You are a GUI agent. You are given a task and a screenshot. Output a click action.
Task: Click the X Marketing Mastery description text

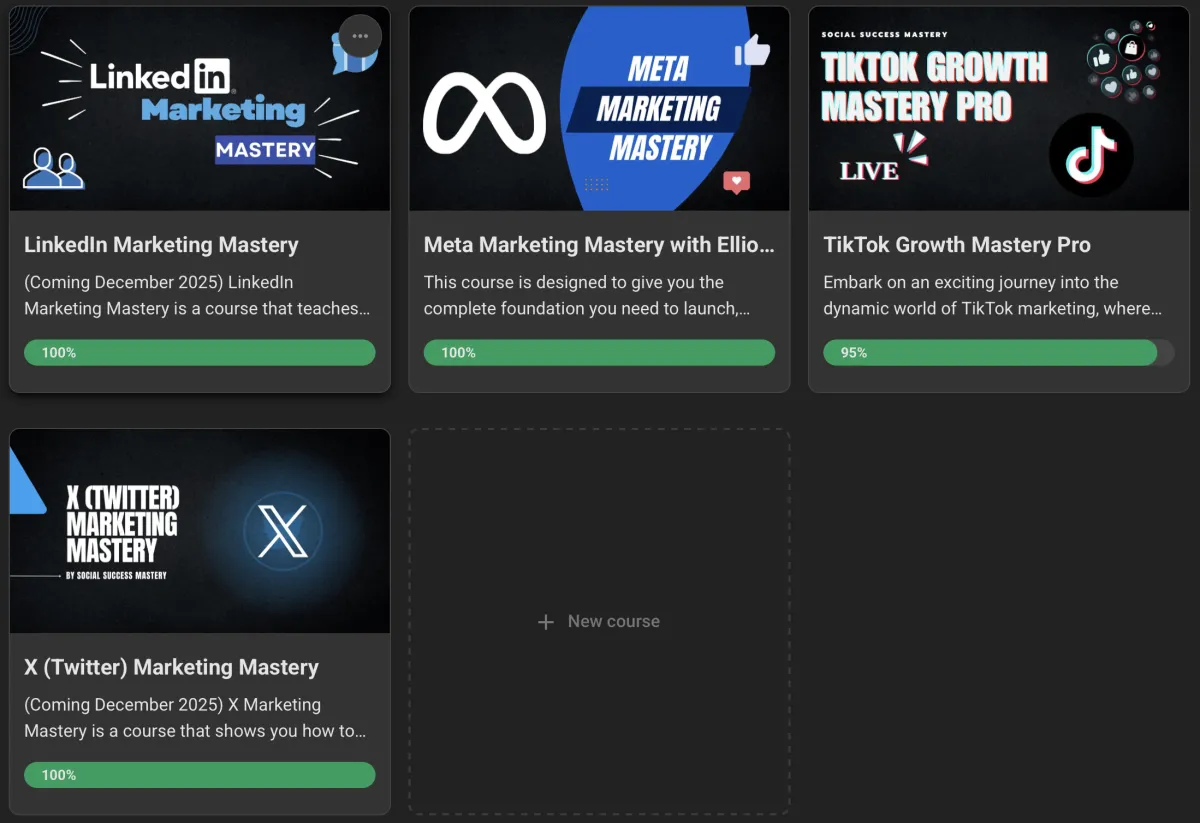[195, 718]
